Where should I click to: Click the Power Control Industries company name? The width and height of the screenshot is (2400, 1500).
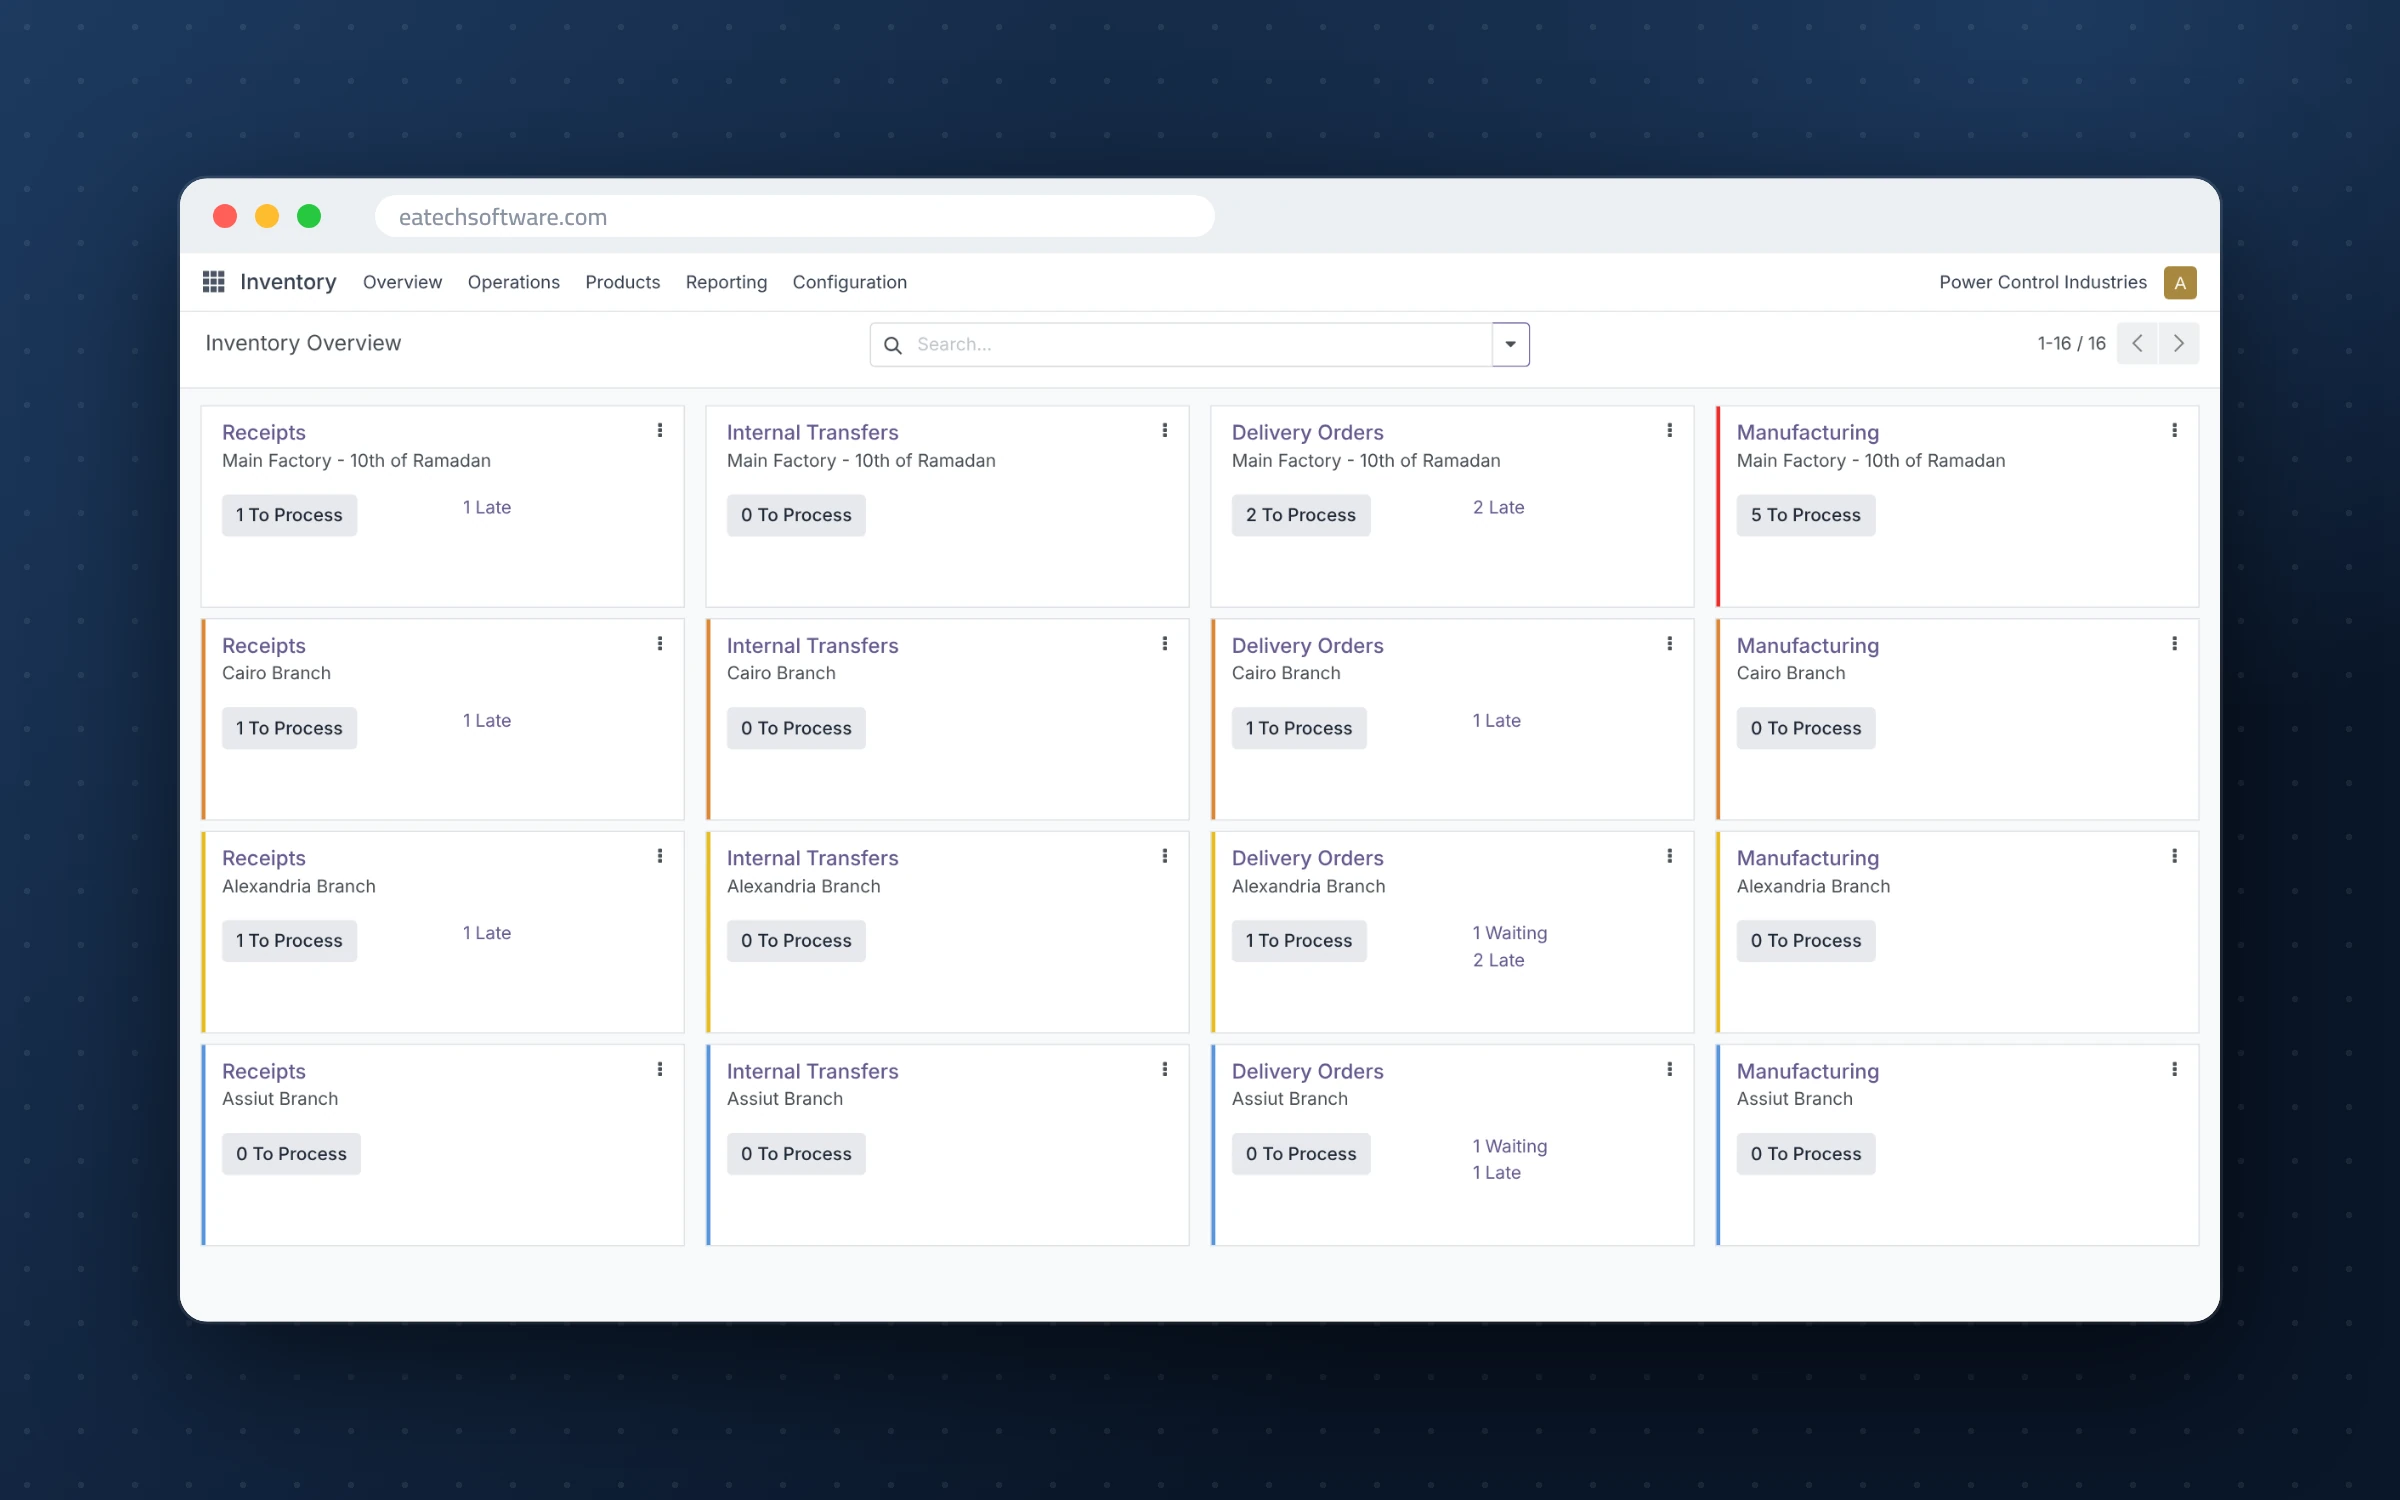(x=2043, y=283)
